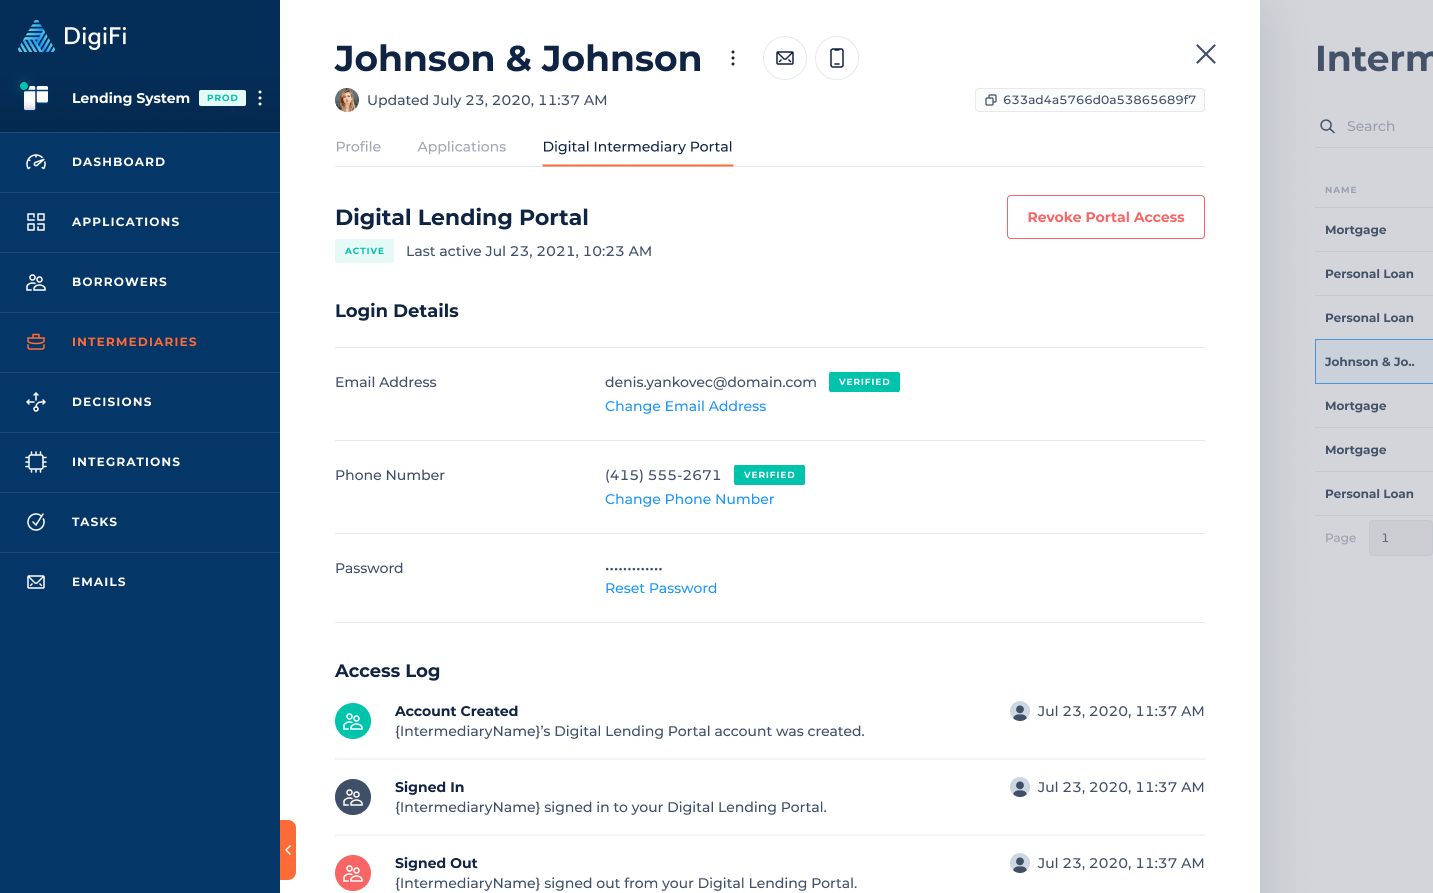The image size is (1433, 893).
Task: Click the ACTIVE status badge
Action: (x=364, y=251)
